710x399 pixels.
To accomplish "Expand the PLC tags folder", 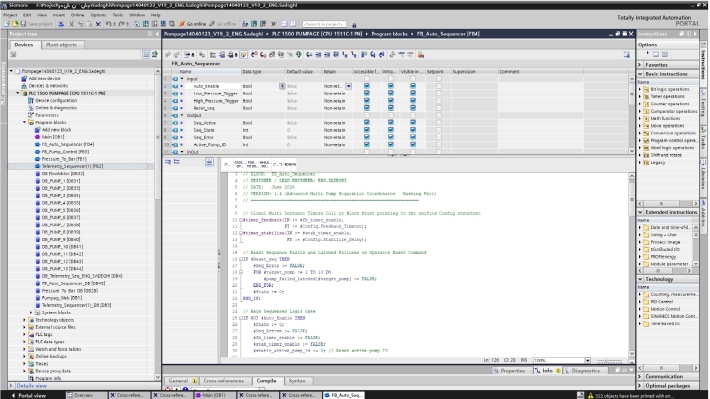I will (x=24, y=334).
